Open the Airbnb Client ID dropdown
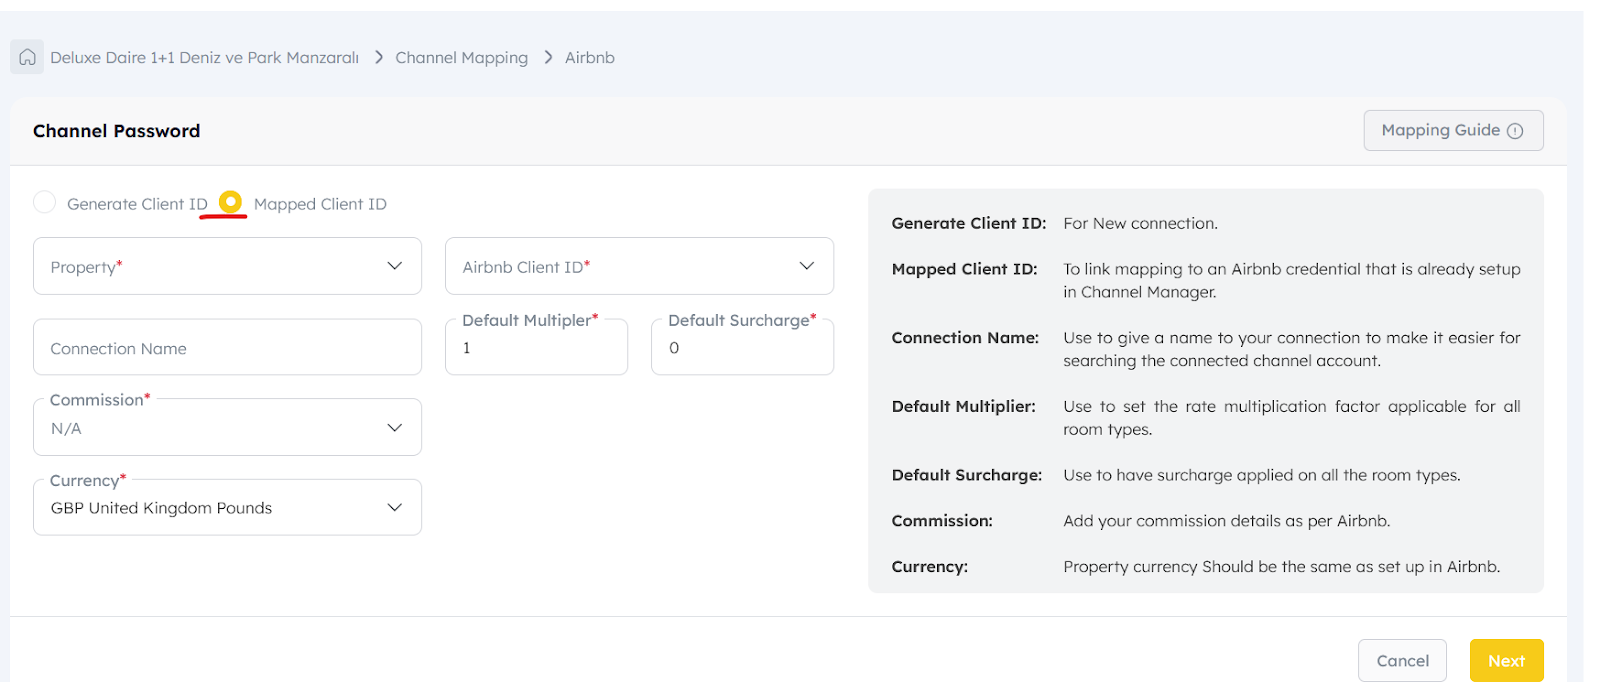The width and height of the screenshot is (1600, 682). 639,266
